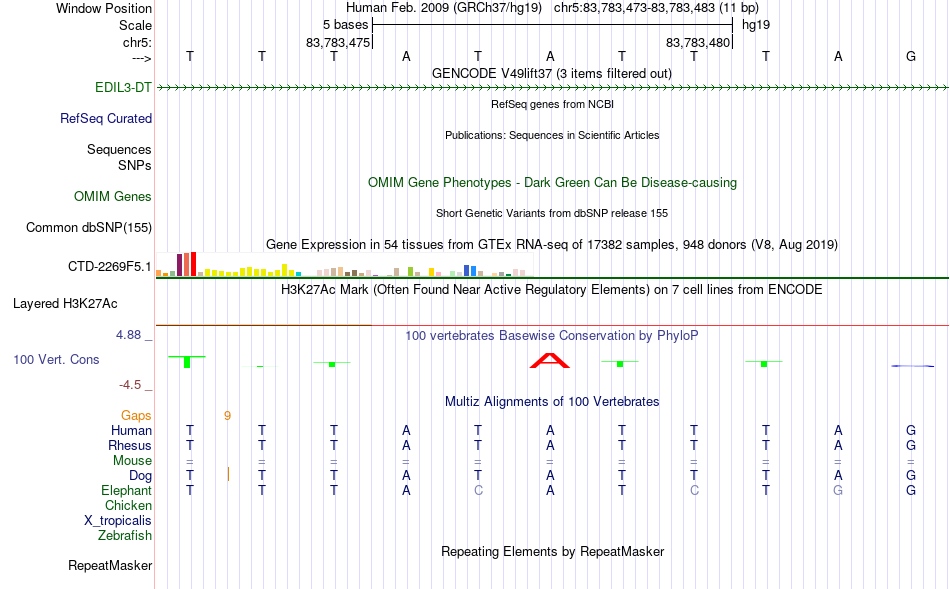Viewport: 950px width, 589px height.
Task: Click the 83,783,475 coordinate marker
Action: click(x=338, y=42)
